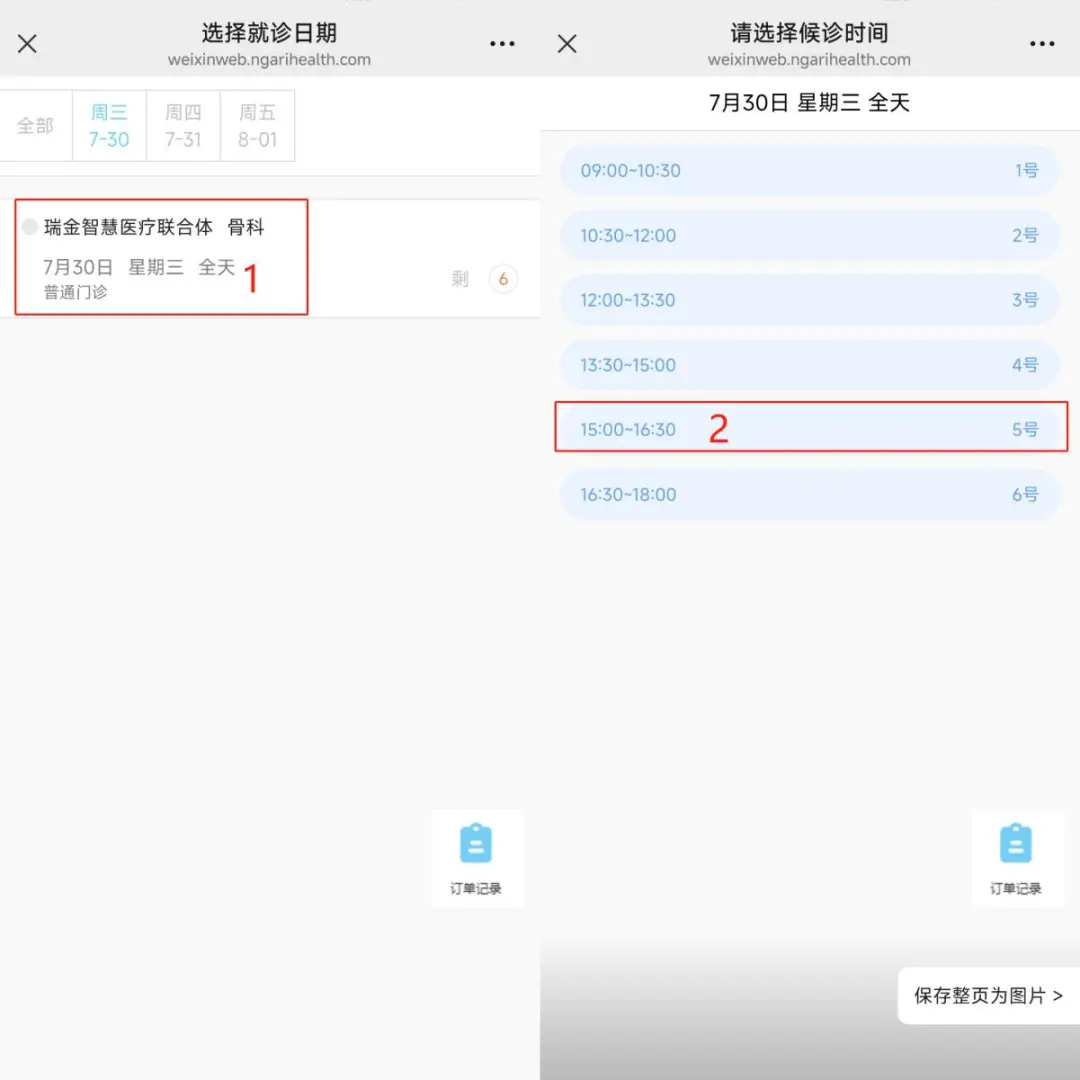Choose the 10:30~12:00 time slot
Image resolution: width=1080 pixels, height=1080 pixels.
tap(808, 236)
